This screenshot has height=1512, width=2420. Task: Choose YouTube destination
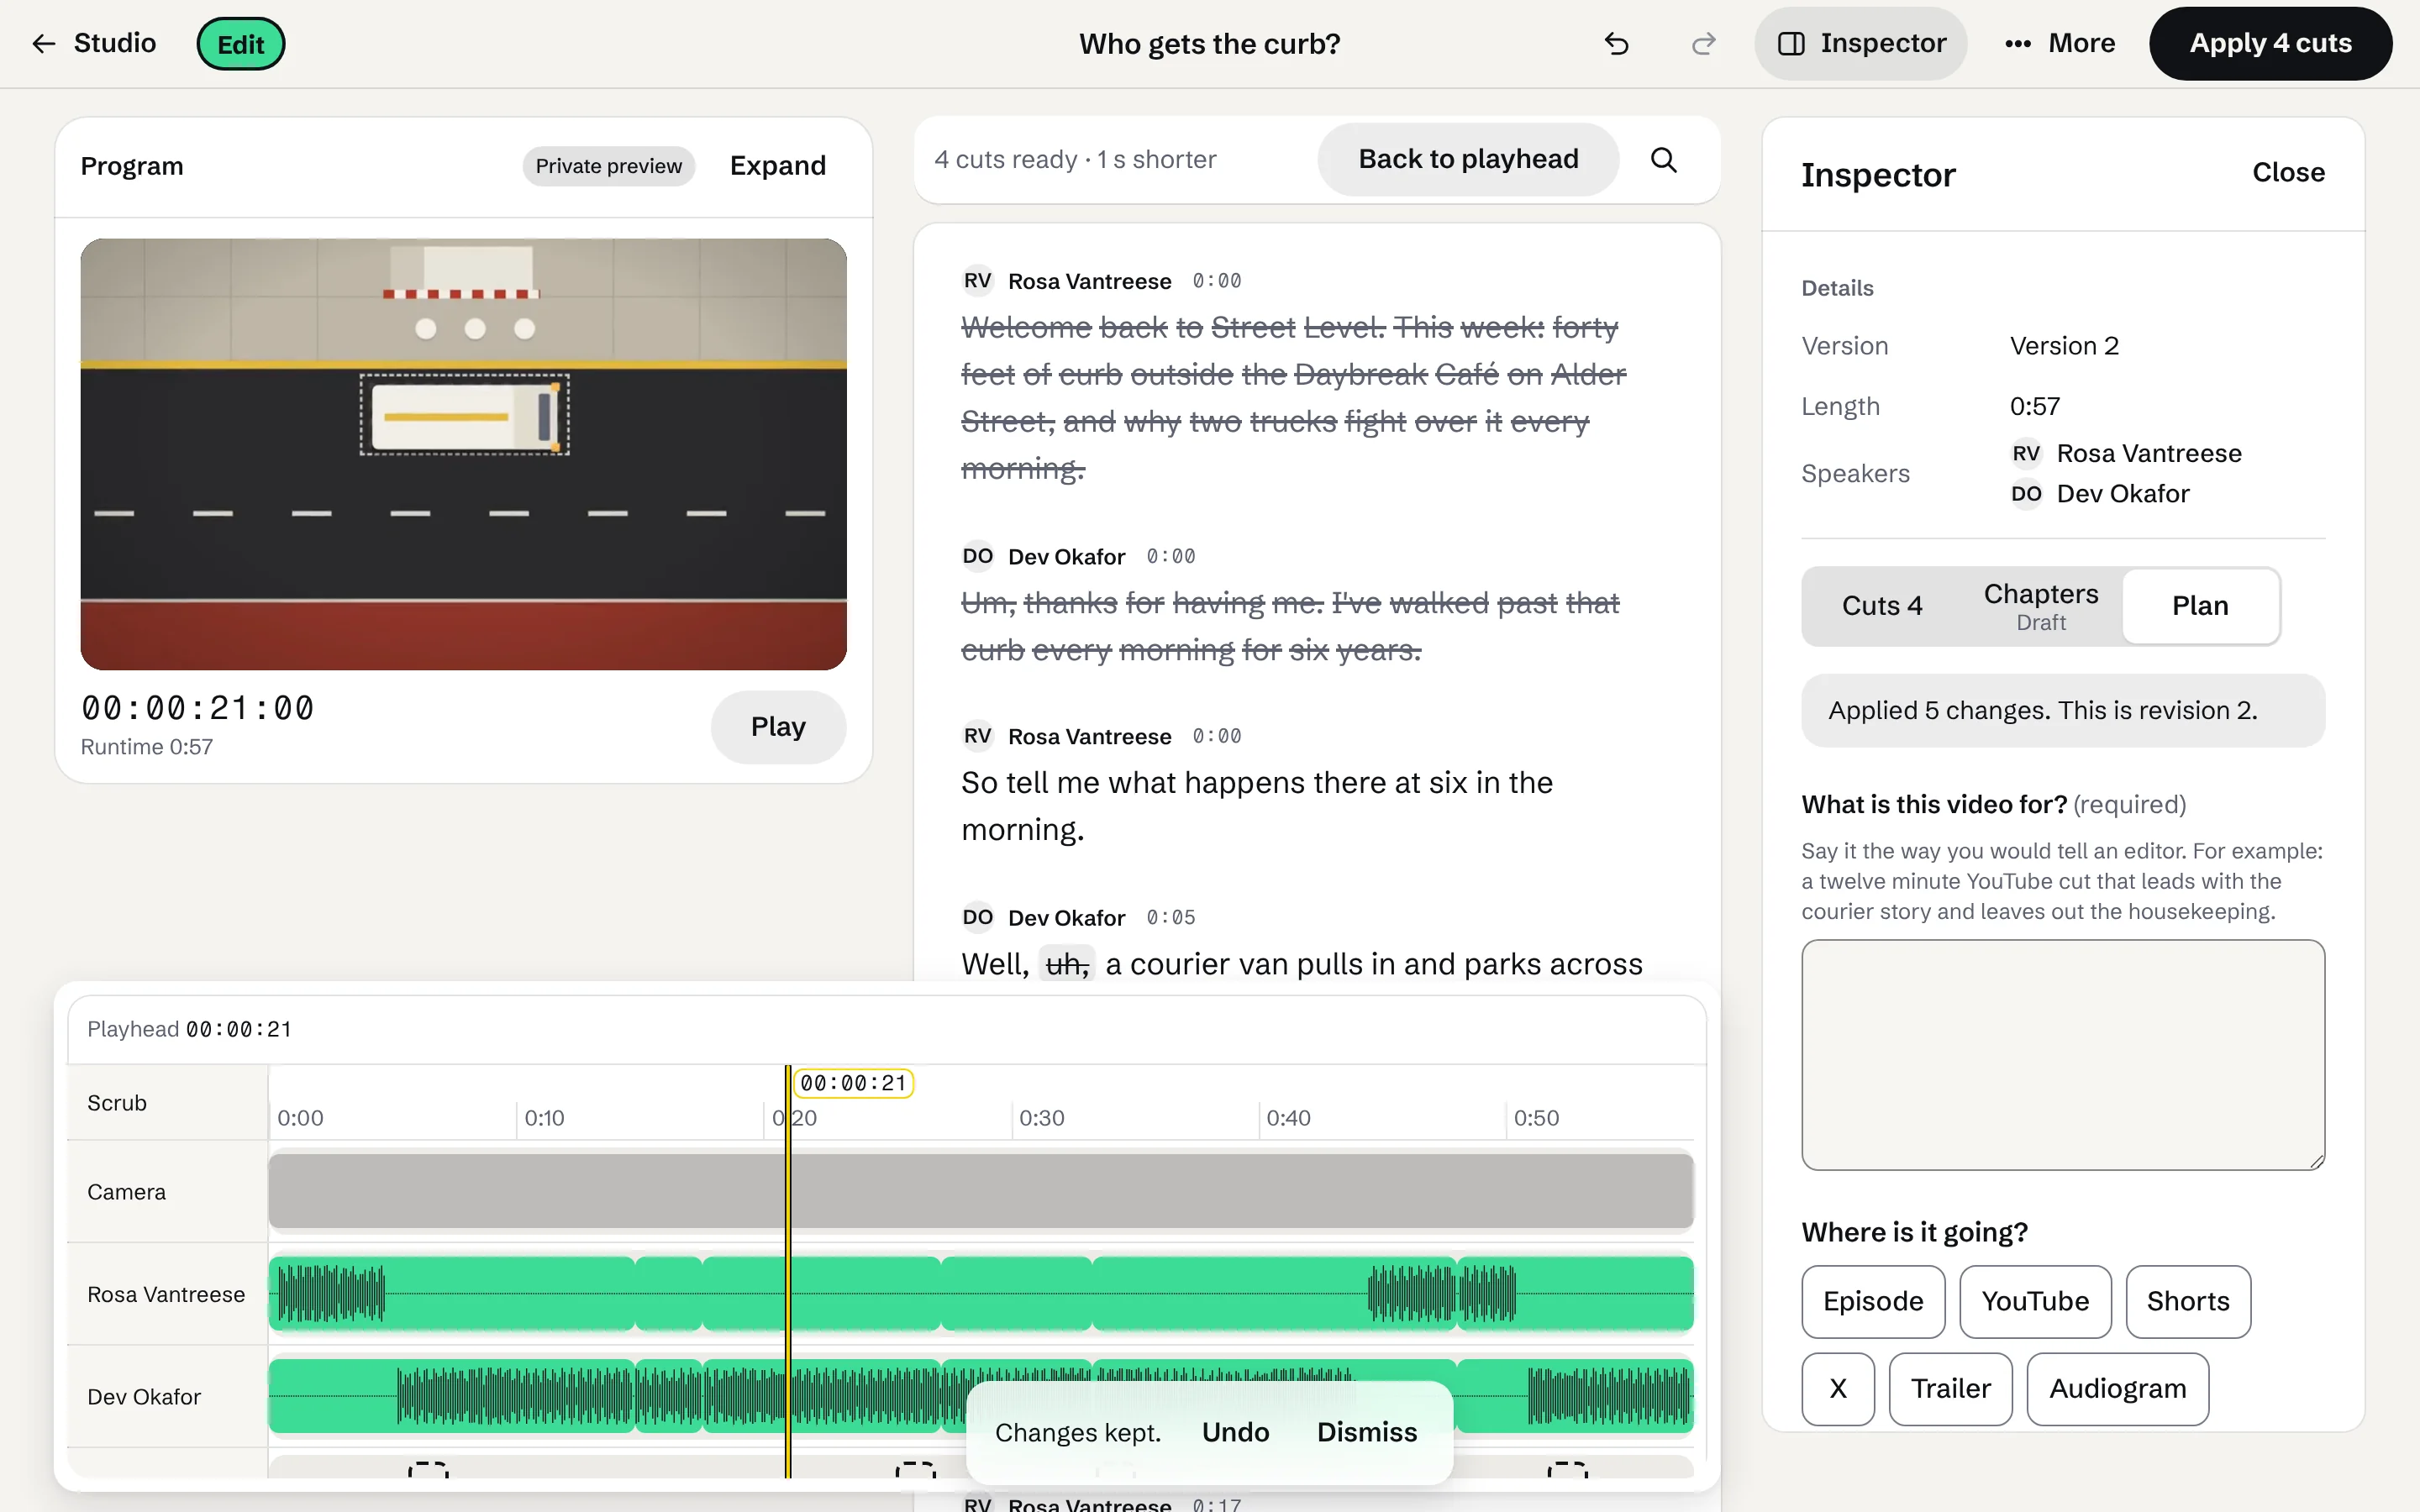(x=2035, y=1301)
